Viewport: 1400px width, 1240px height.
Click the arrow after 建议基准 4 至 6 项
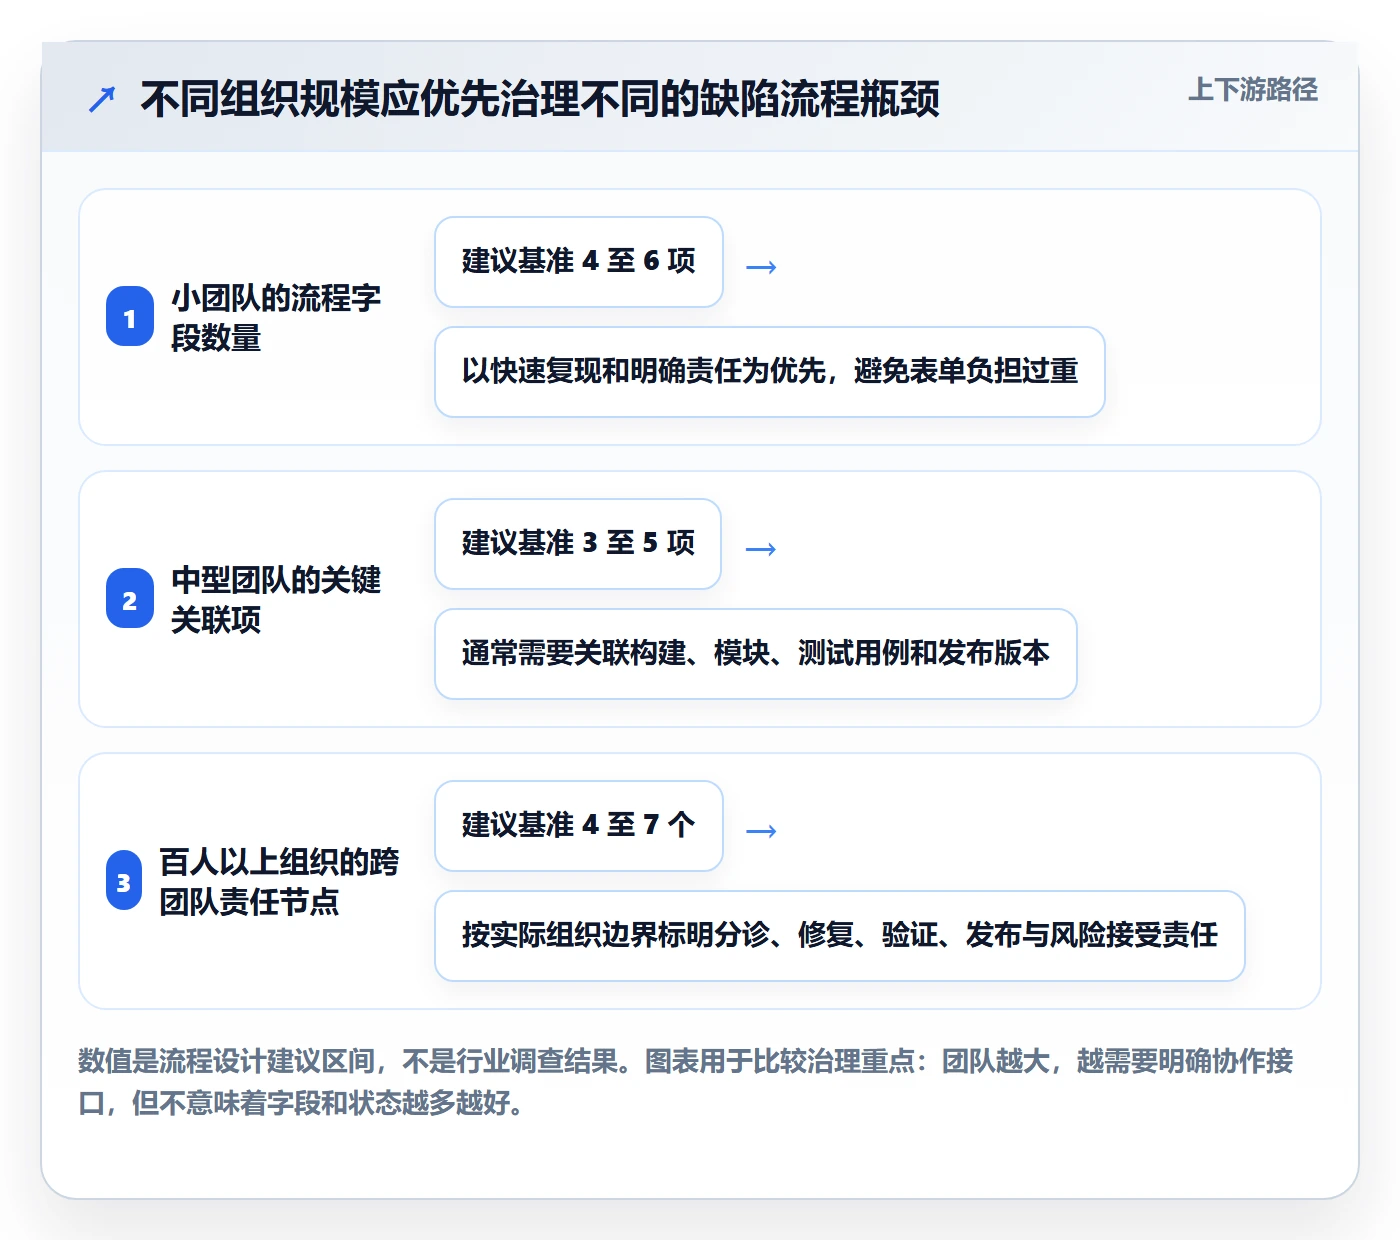pyautogui.click(x=761, y=267)
